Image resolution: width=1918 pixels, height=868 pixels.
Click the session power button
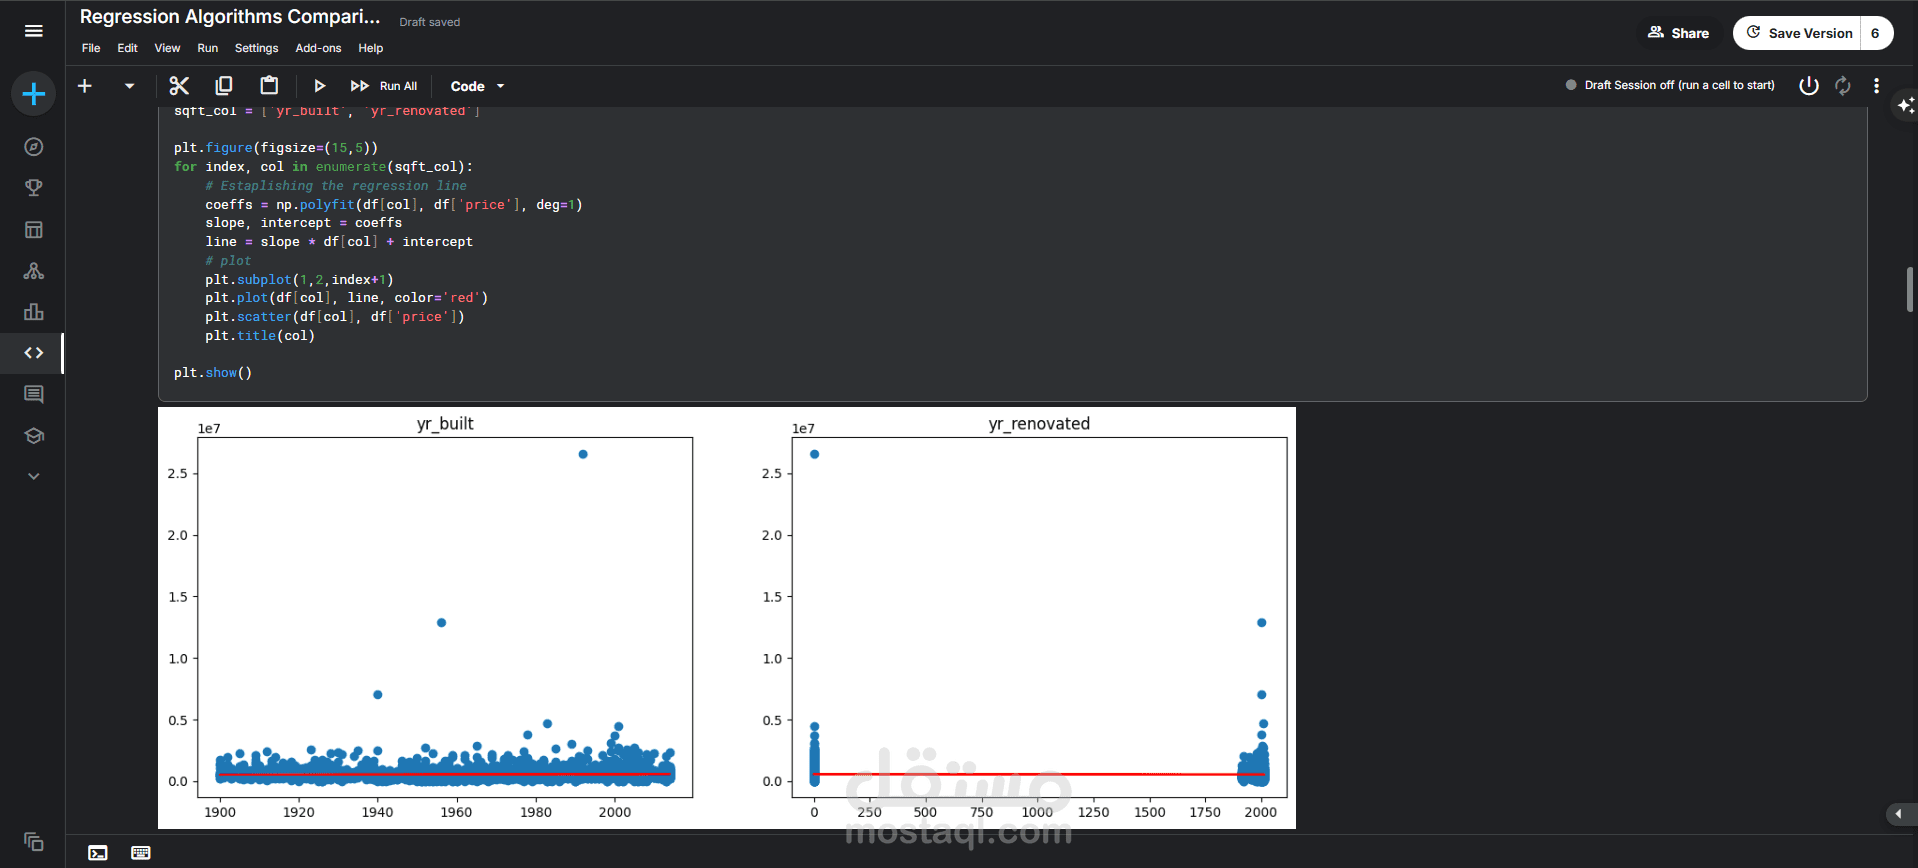[1808, 86]
